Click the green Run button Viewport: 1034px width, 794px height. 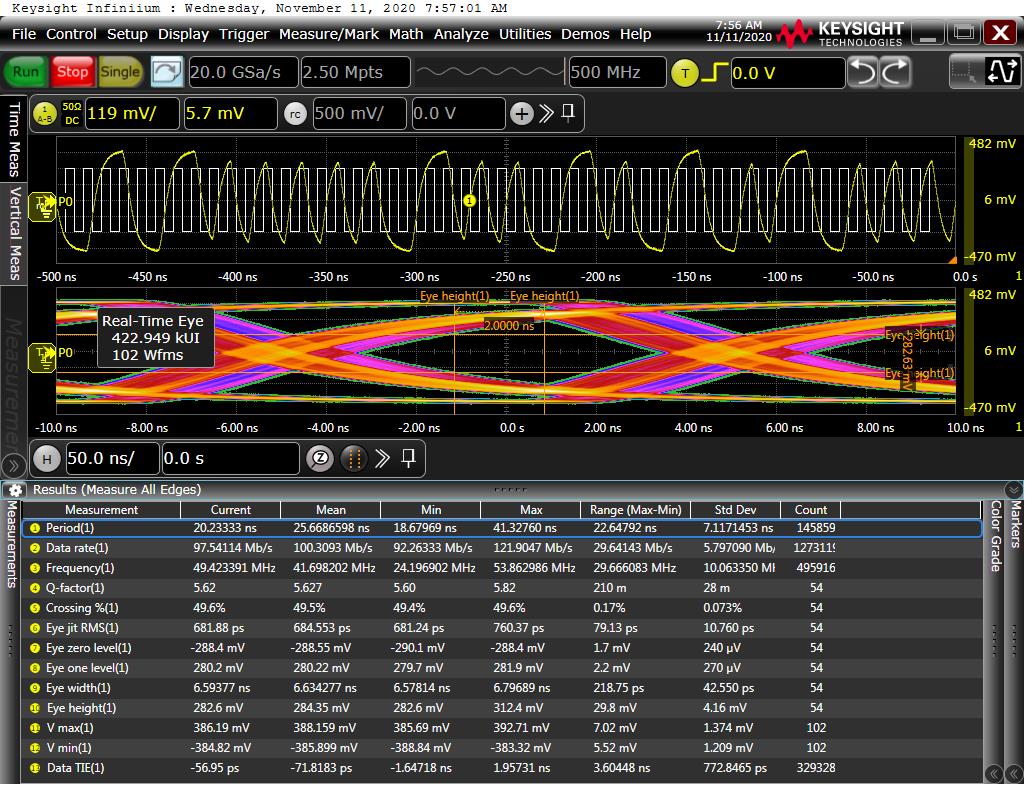tap(26, 72)
